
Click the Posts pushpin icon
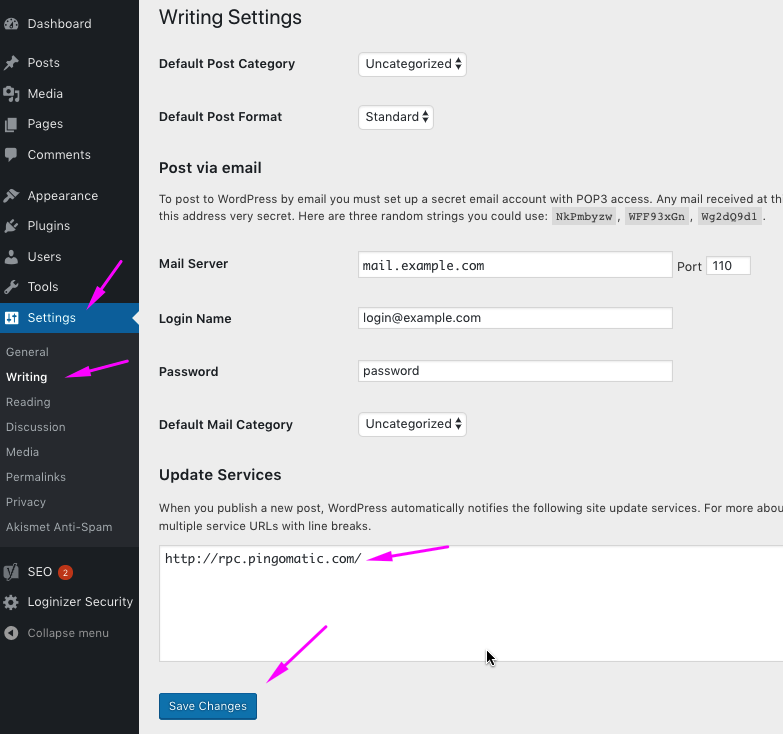pos(12,63)
